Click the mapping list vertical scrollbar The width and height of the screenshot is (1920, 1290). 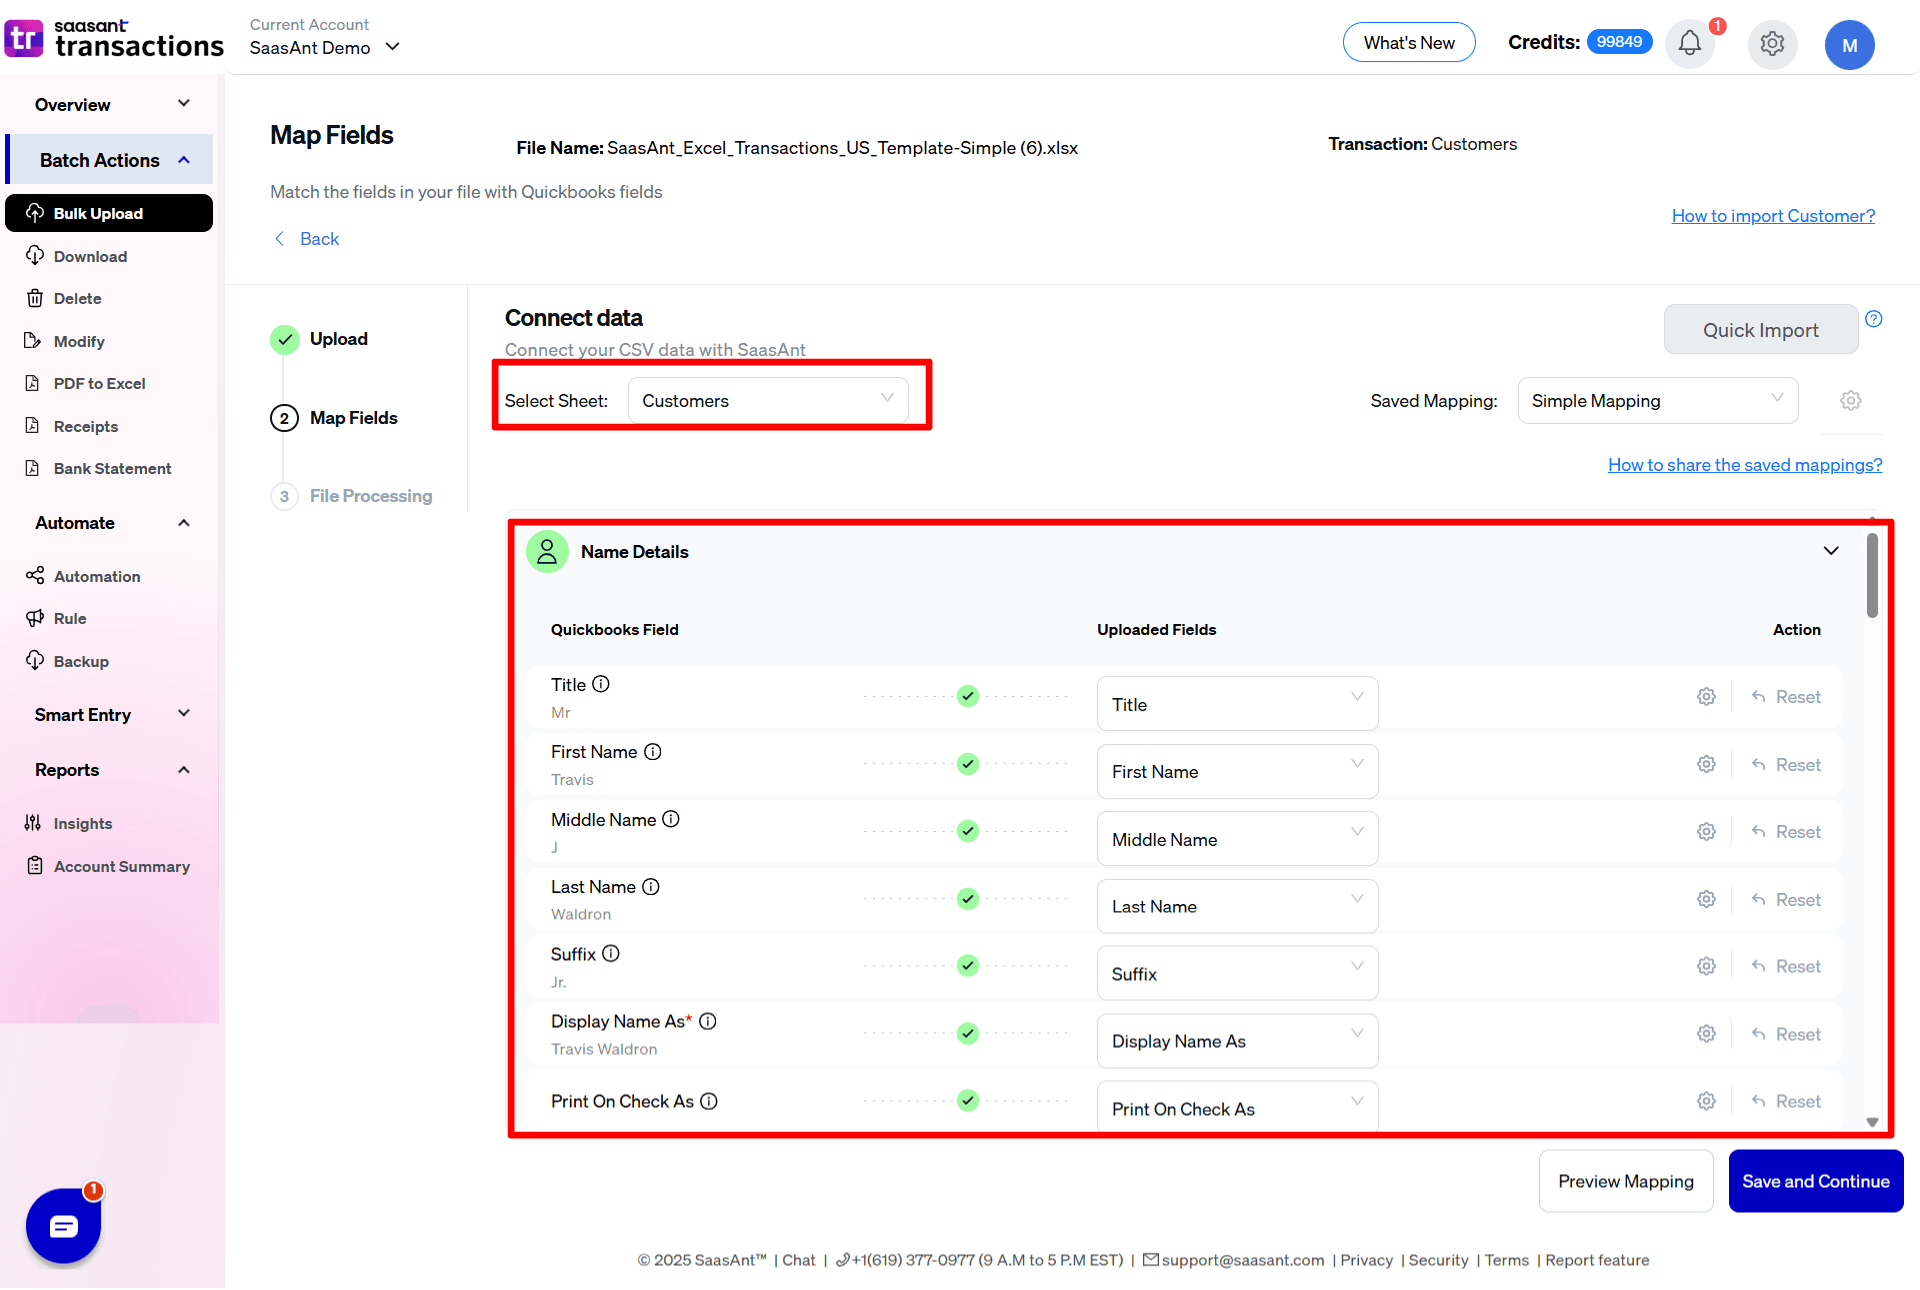coord(1872,576)
